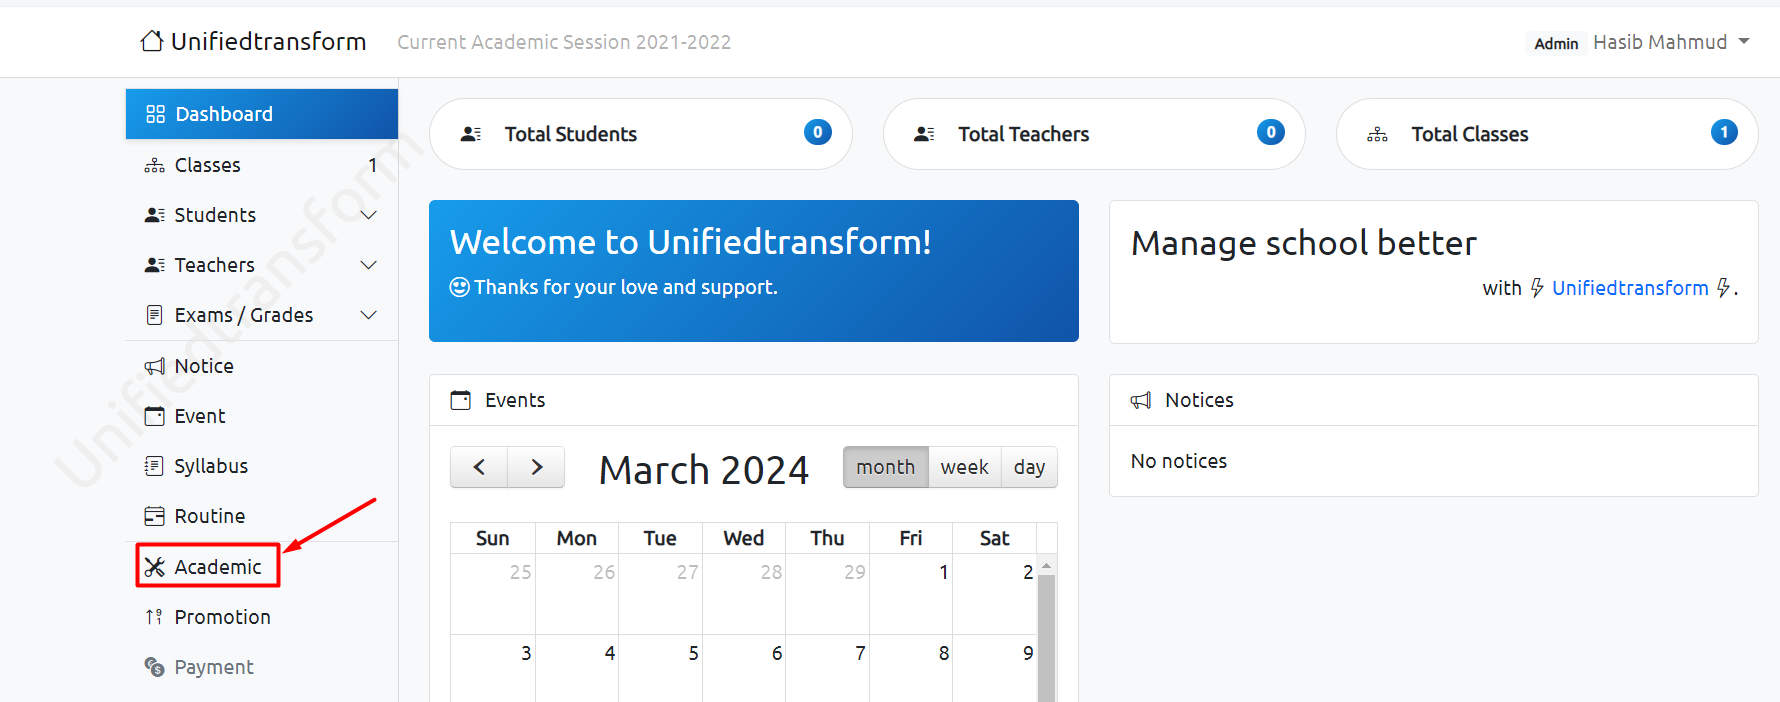Click the Total Classes count badge

(x=1724, y=132)
